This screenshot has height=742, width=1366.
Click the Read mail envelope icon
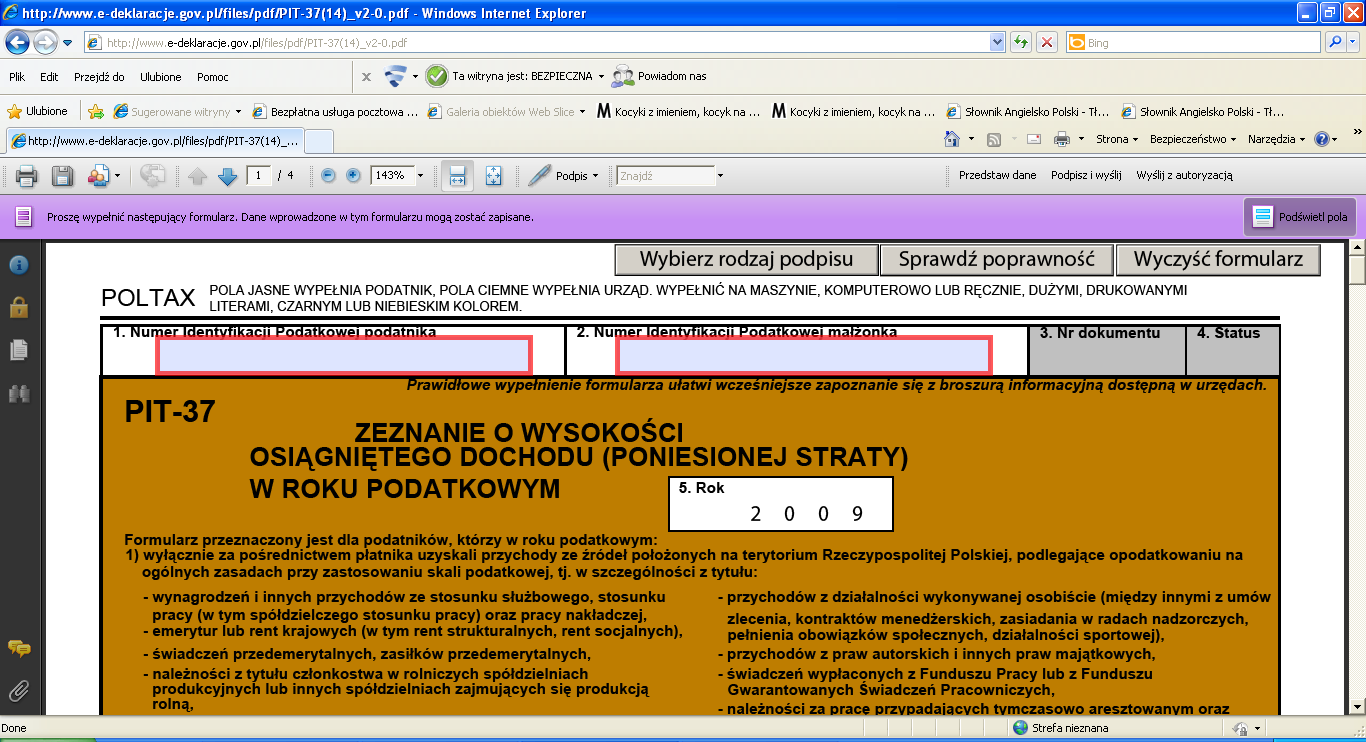[1033, 139]
